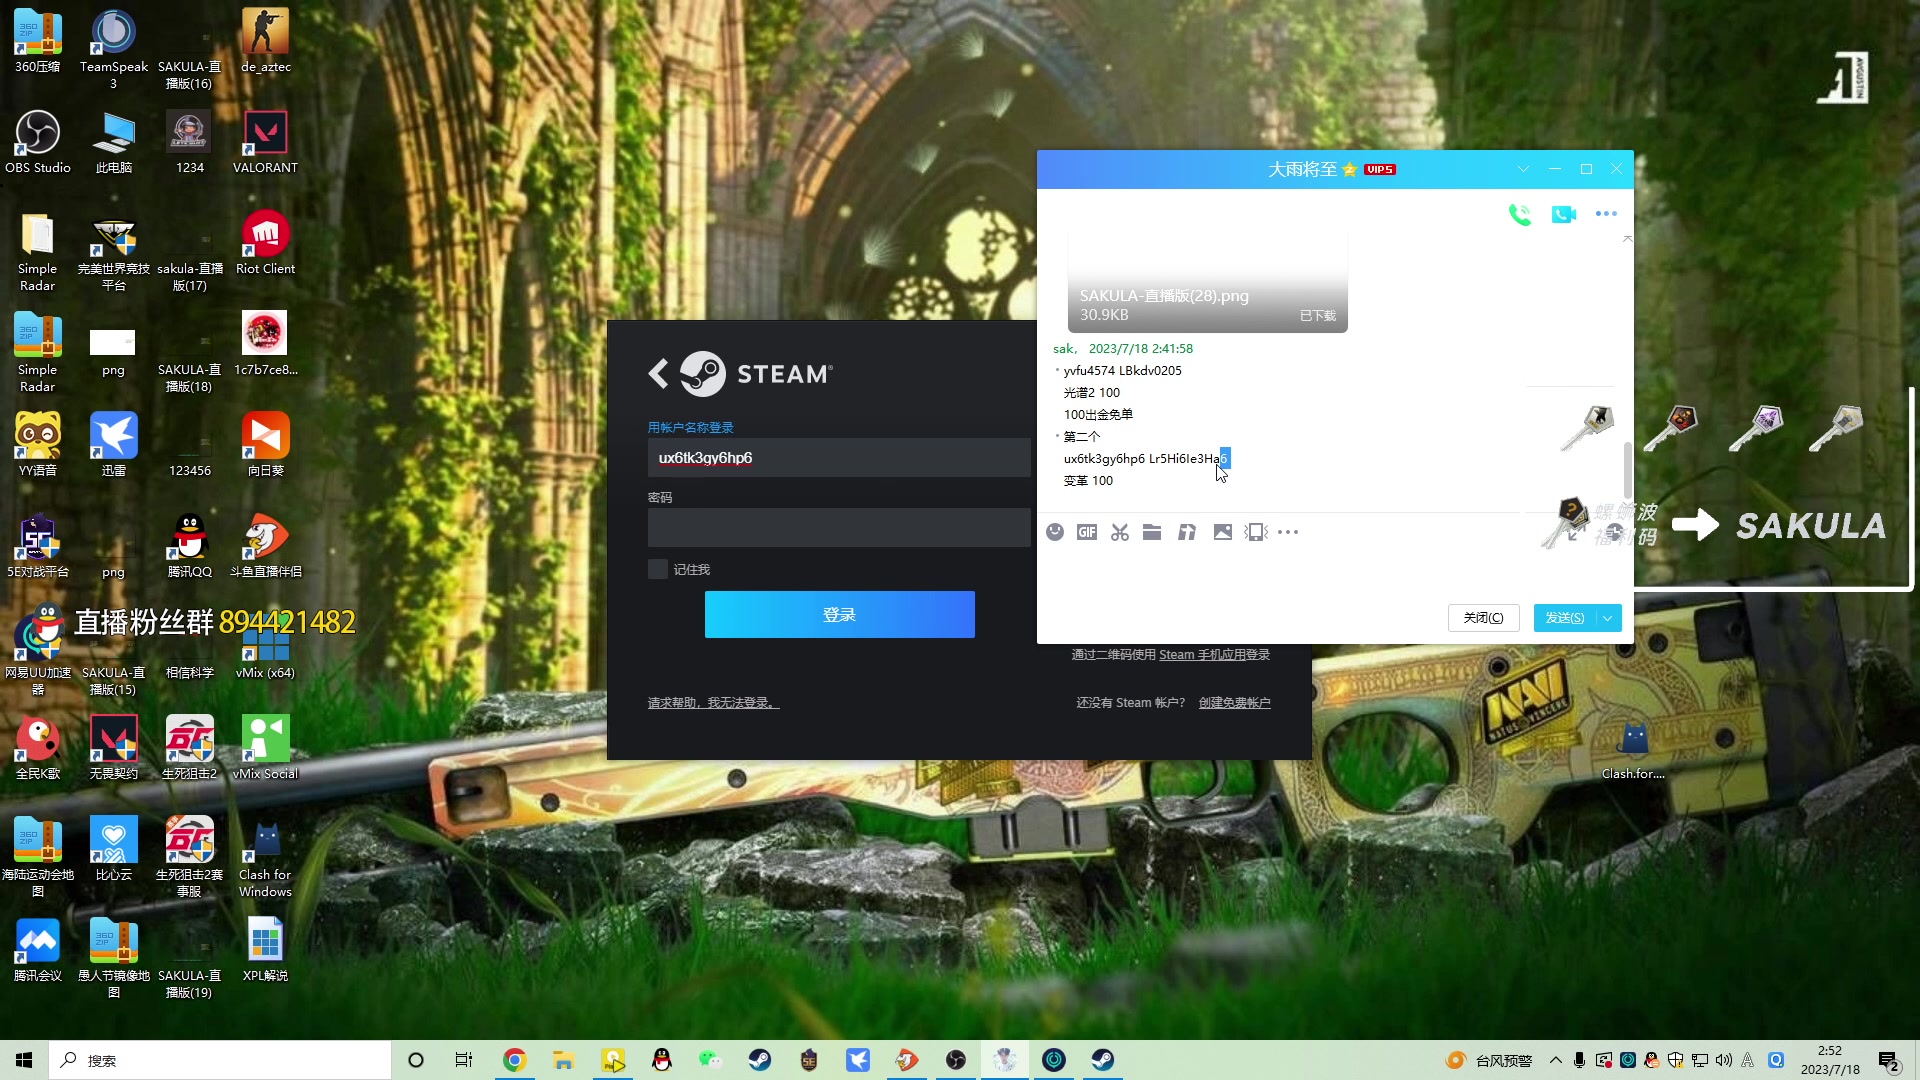Click message text yvfu4574 LBkdv0205

(1122, 371)
